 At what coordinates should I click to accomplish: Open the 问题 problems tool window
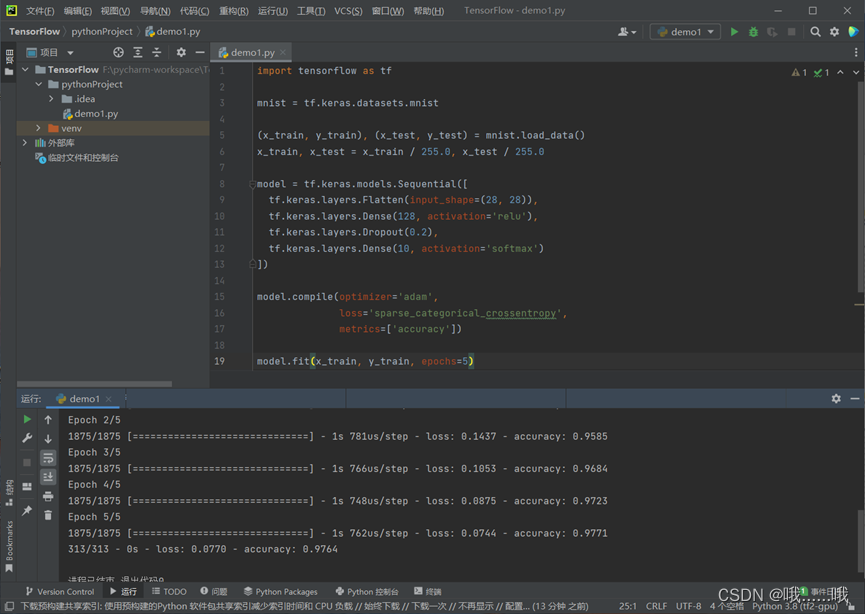(x=213, y=591)
